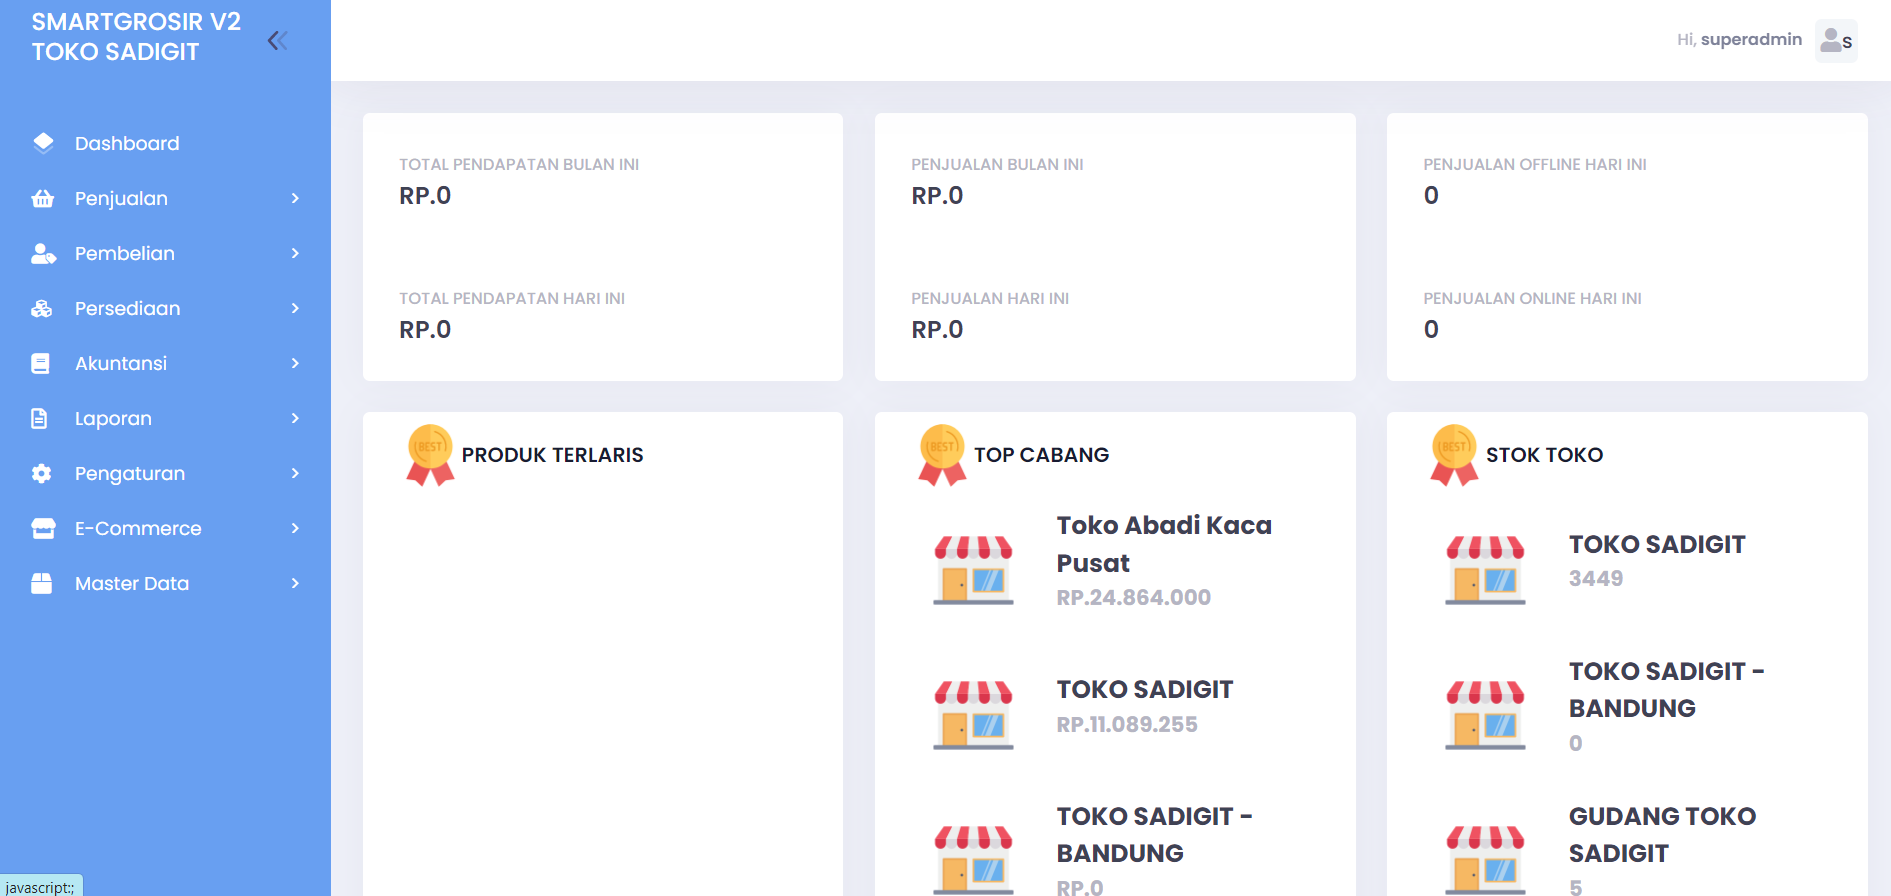The width and height of the screenshot is (1891, 896).
Task: Click the Laporan document icon
Action: pos(40,418)
